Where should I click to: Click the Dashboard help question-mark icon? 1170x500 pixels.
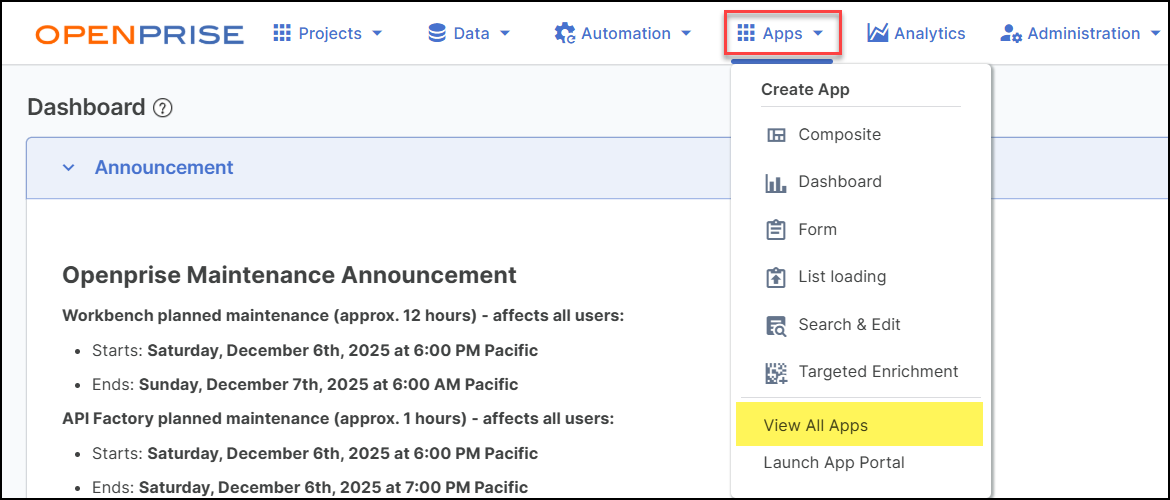click(x=163, y=108)
